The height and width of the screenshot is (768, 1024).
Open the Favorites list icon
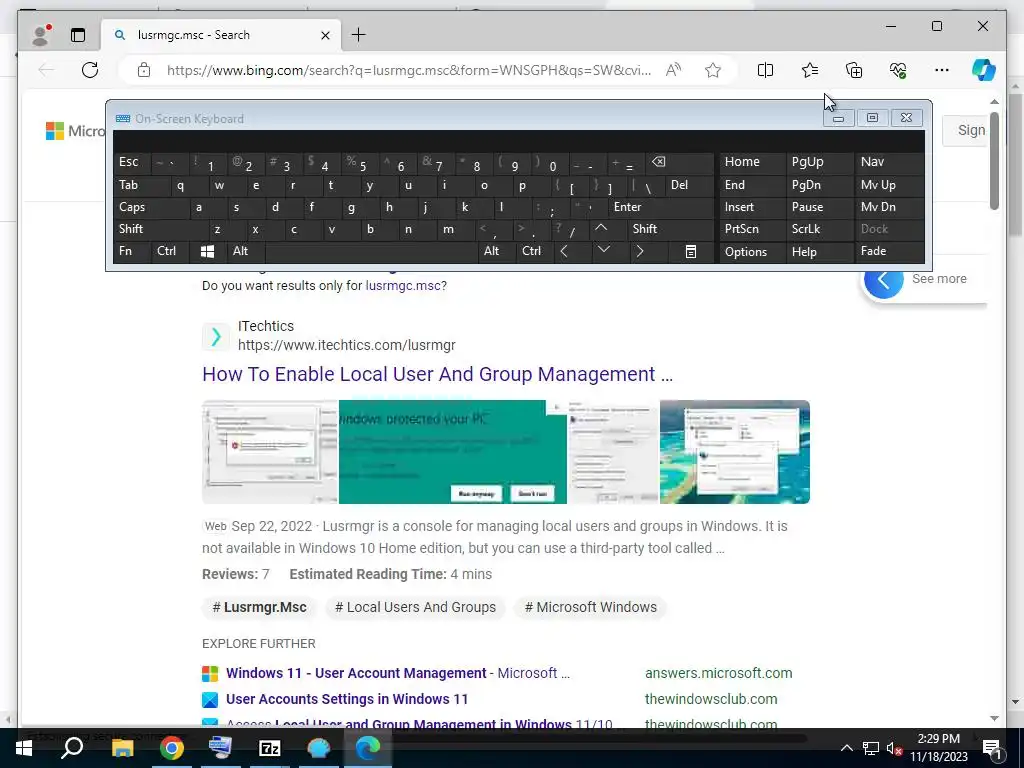pos(810,70)
